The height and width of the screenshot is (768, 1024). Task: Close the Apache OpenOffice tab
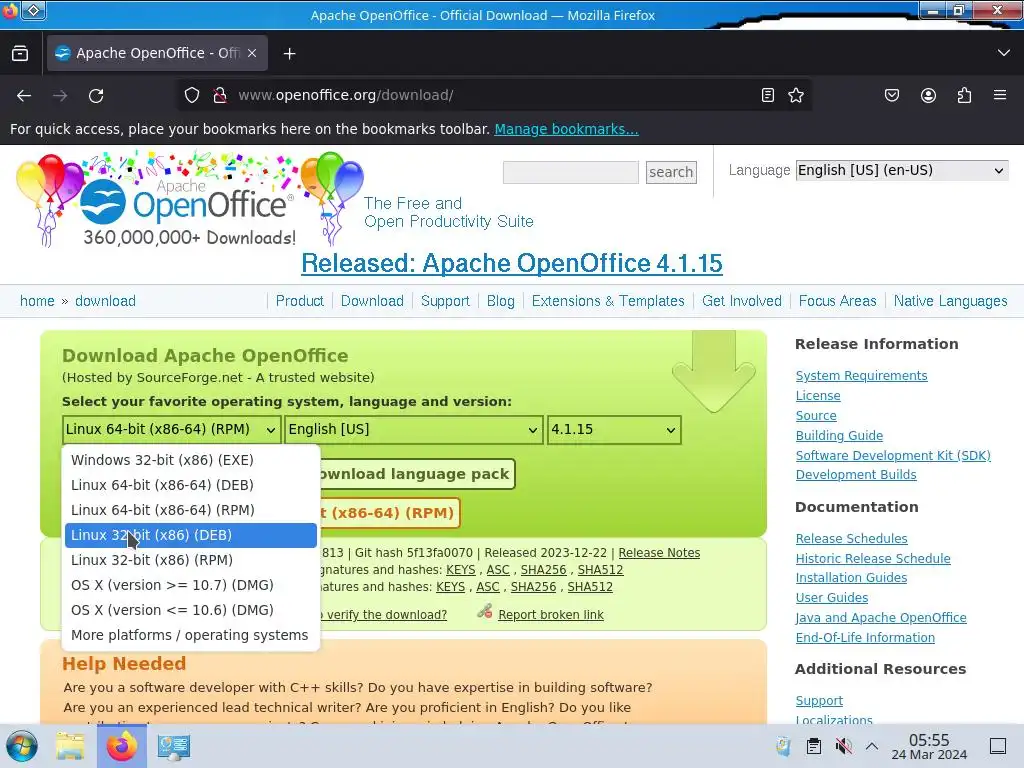(252, 53)
